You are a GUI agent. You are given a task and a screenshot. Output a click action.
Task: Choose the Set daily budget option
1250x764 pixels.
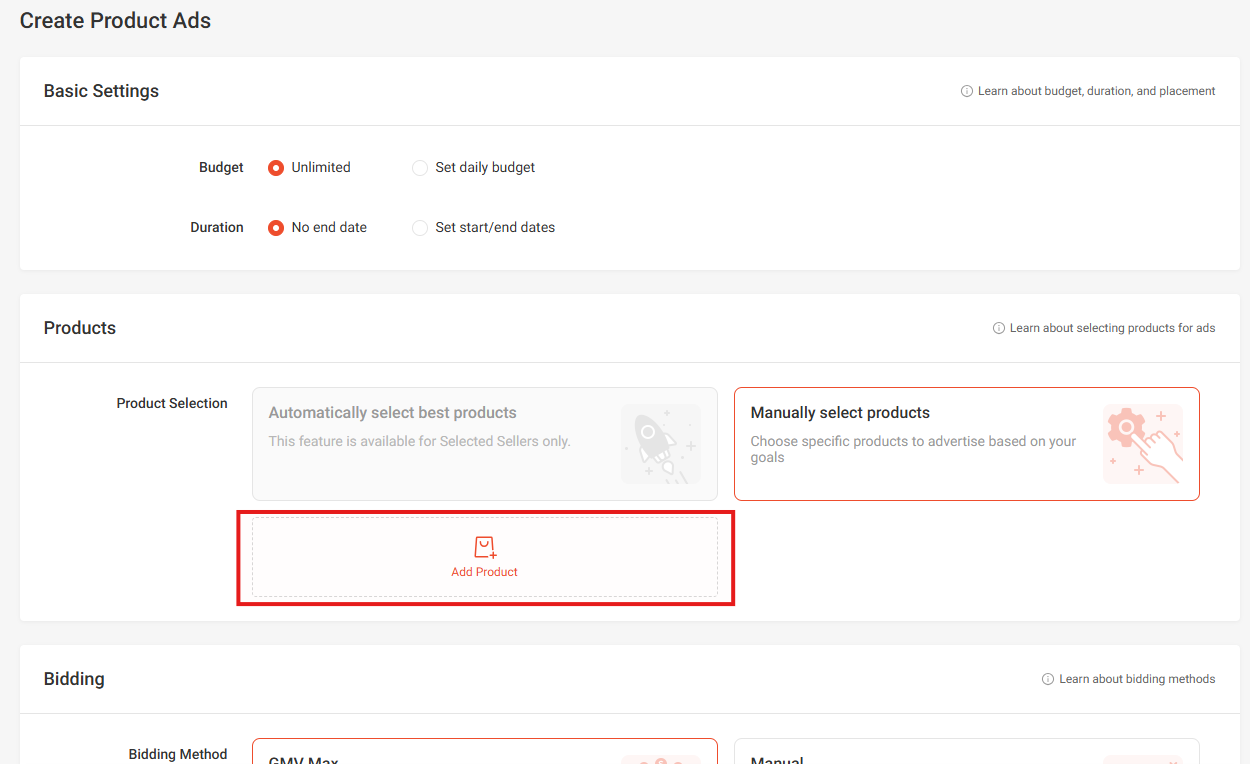(420, 168)
